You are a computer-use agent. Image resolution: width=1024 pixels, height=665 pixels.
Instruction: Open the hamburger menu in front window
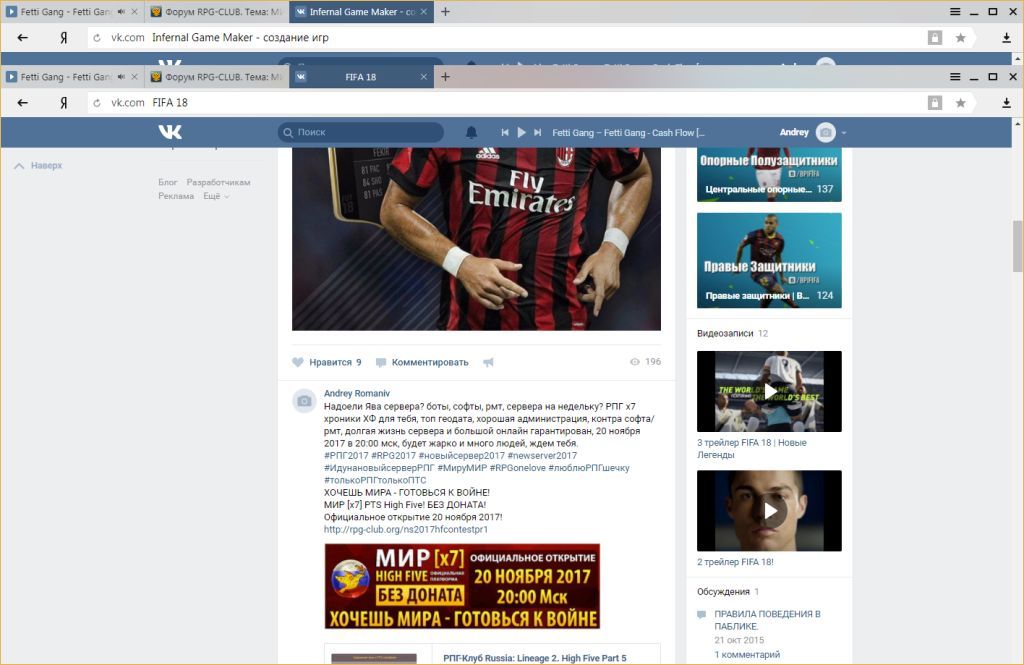[x=955, y=76]
